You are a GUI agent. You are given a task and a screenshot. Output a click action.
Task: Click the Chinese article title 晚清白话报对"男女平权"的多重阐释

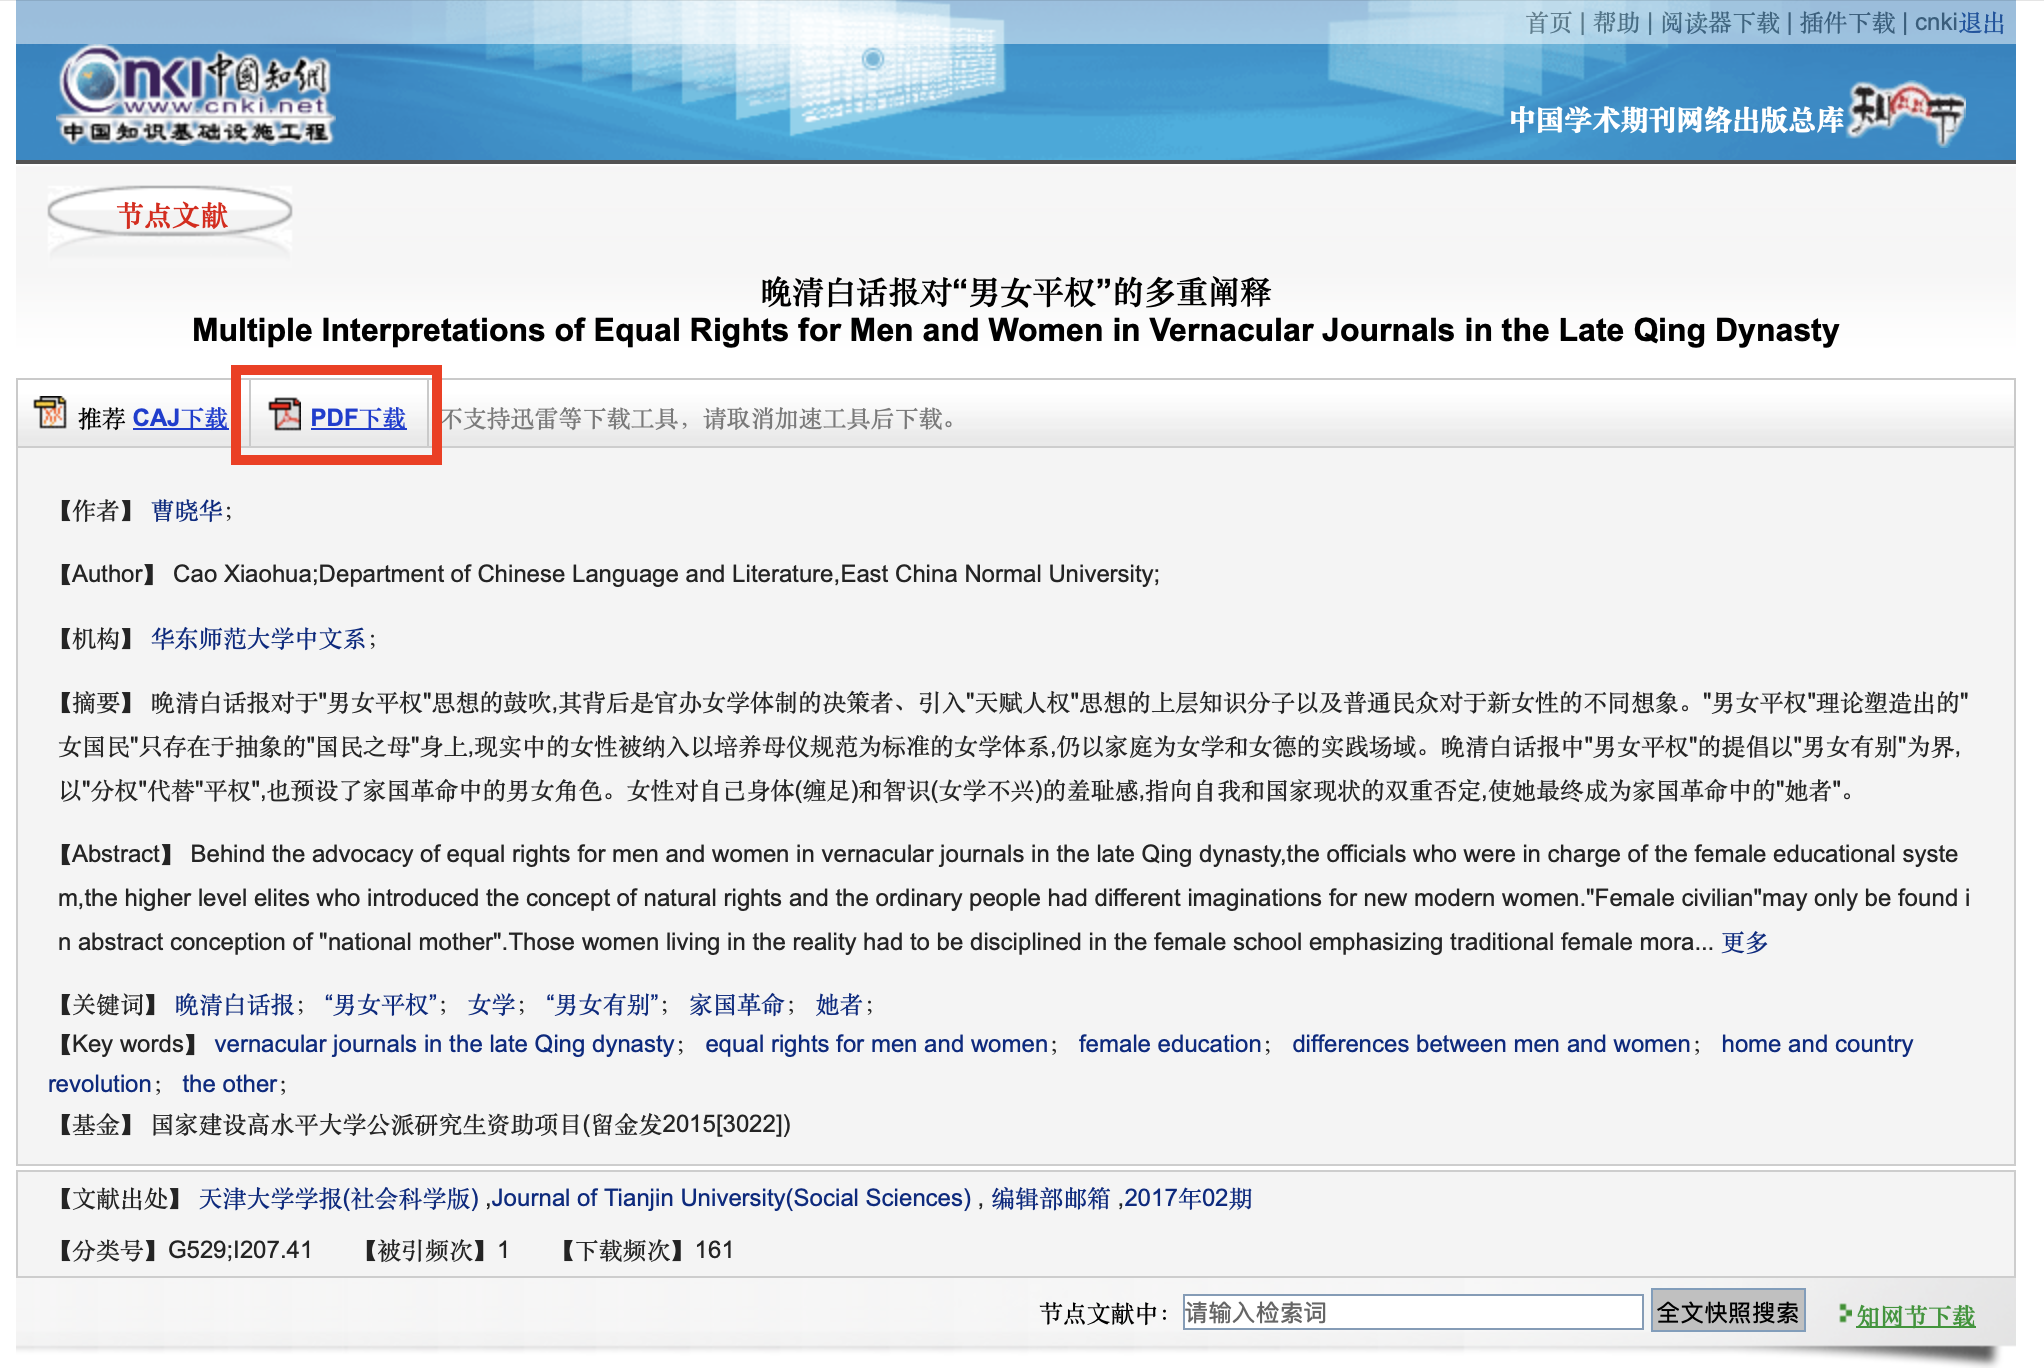[1016, 293]
